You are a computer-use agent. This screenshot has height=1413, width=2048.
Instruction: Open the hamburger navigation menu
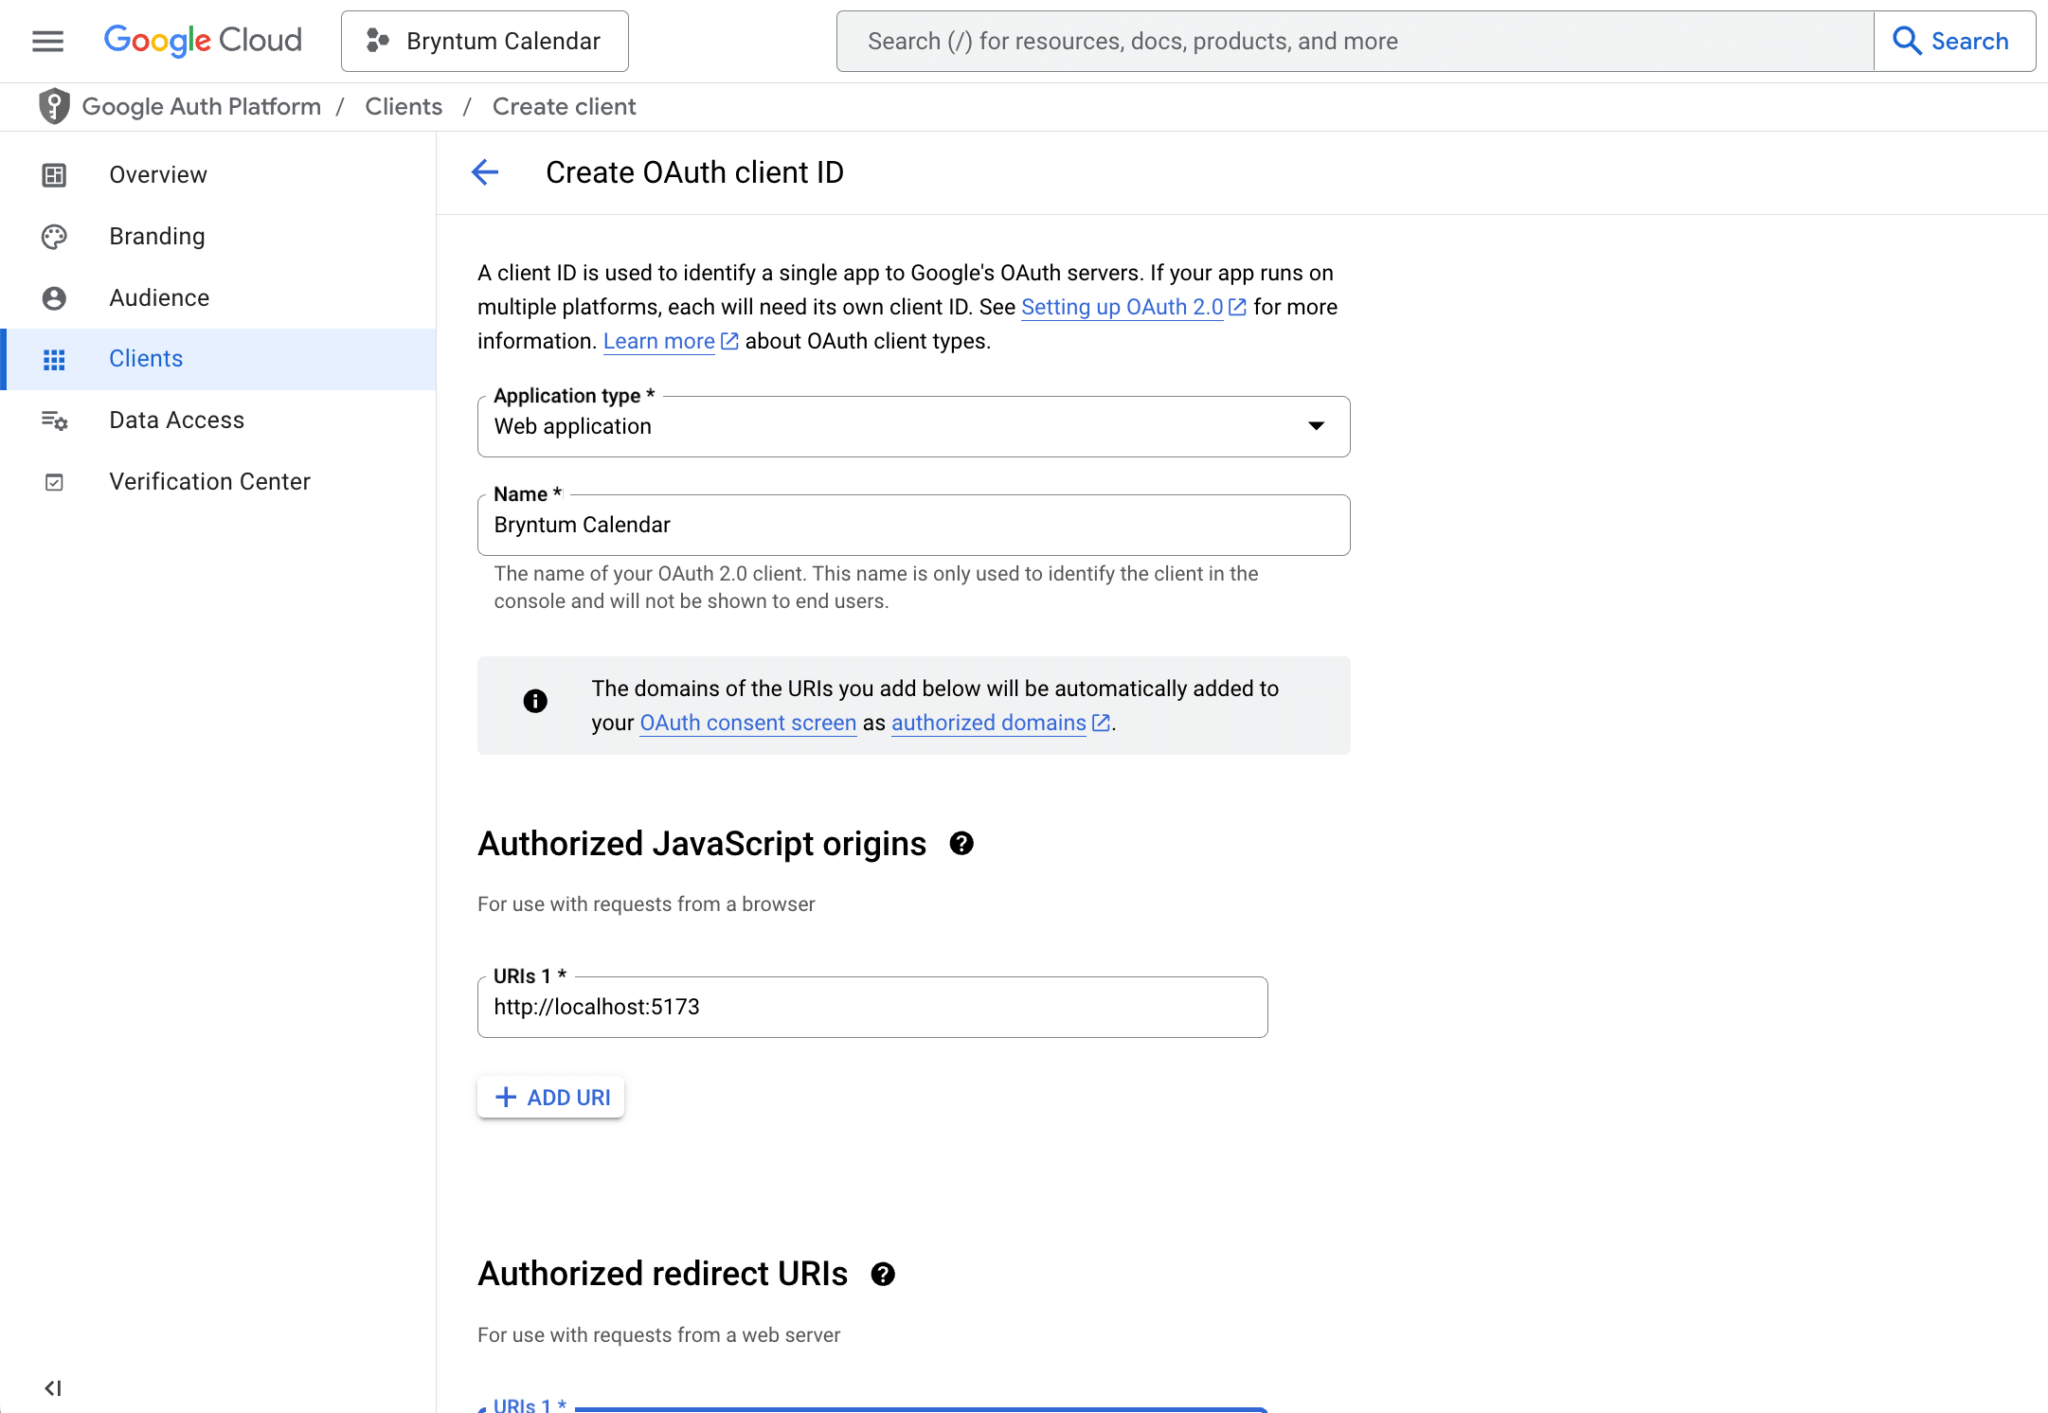point(47,41)
